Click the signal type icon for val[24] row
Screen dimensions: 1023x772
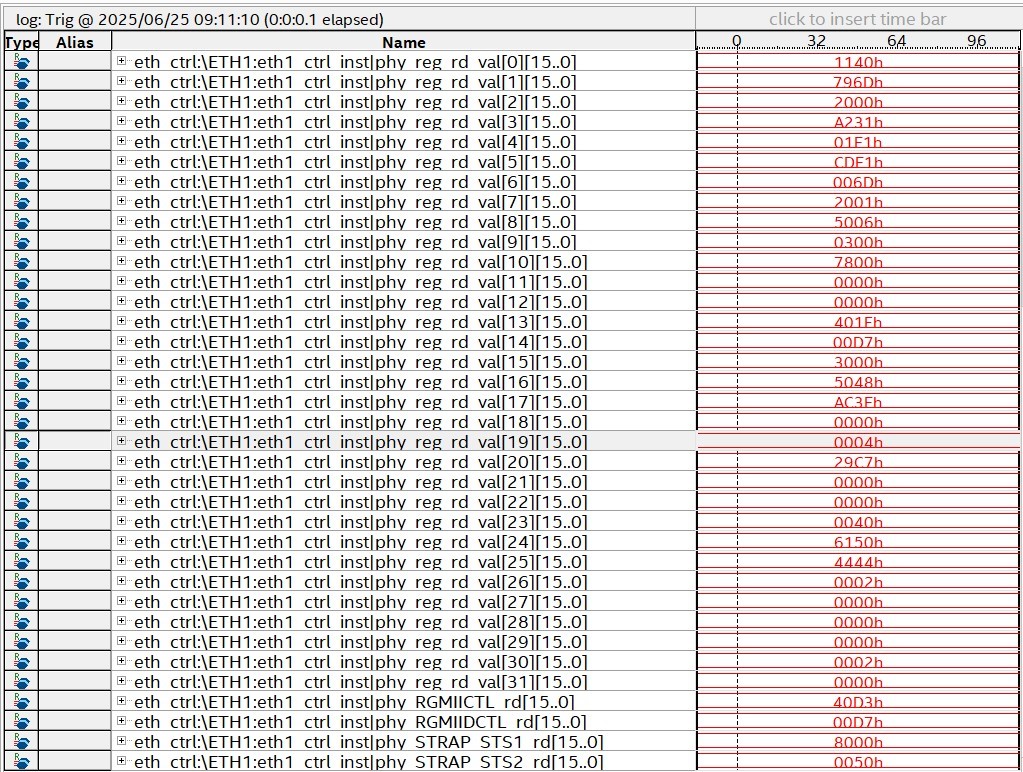[x=21, y=542]
